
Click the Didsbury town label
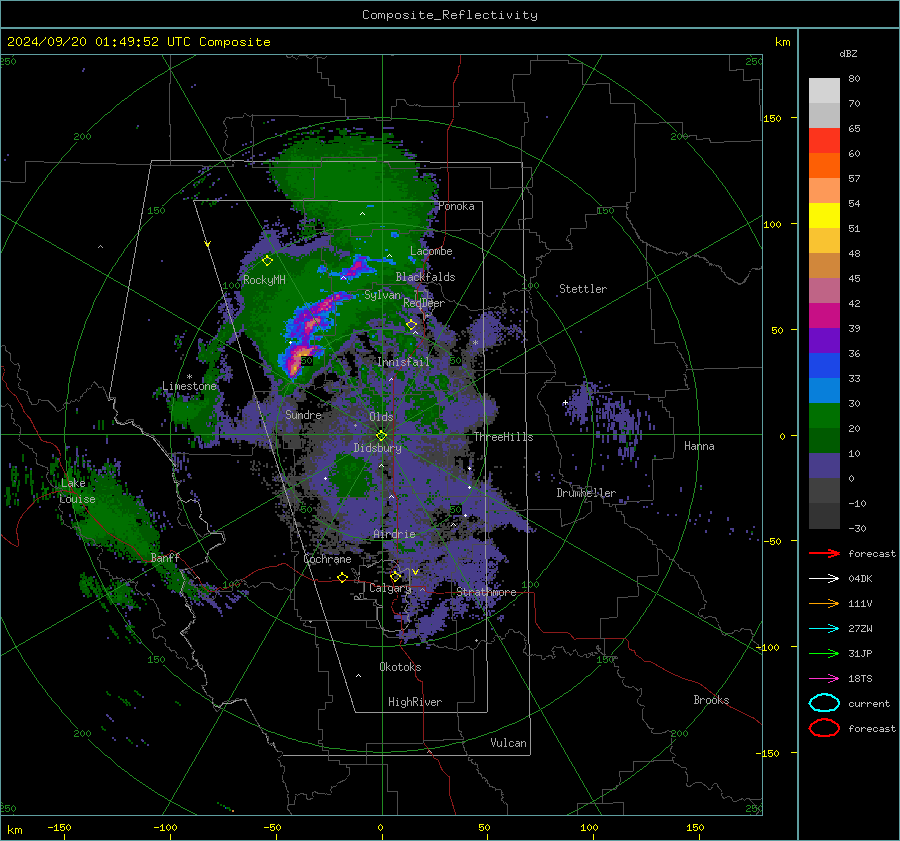pyautogui.click(x=377, y=448)
